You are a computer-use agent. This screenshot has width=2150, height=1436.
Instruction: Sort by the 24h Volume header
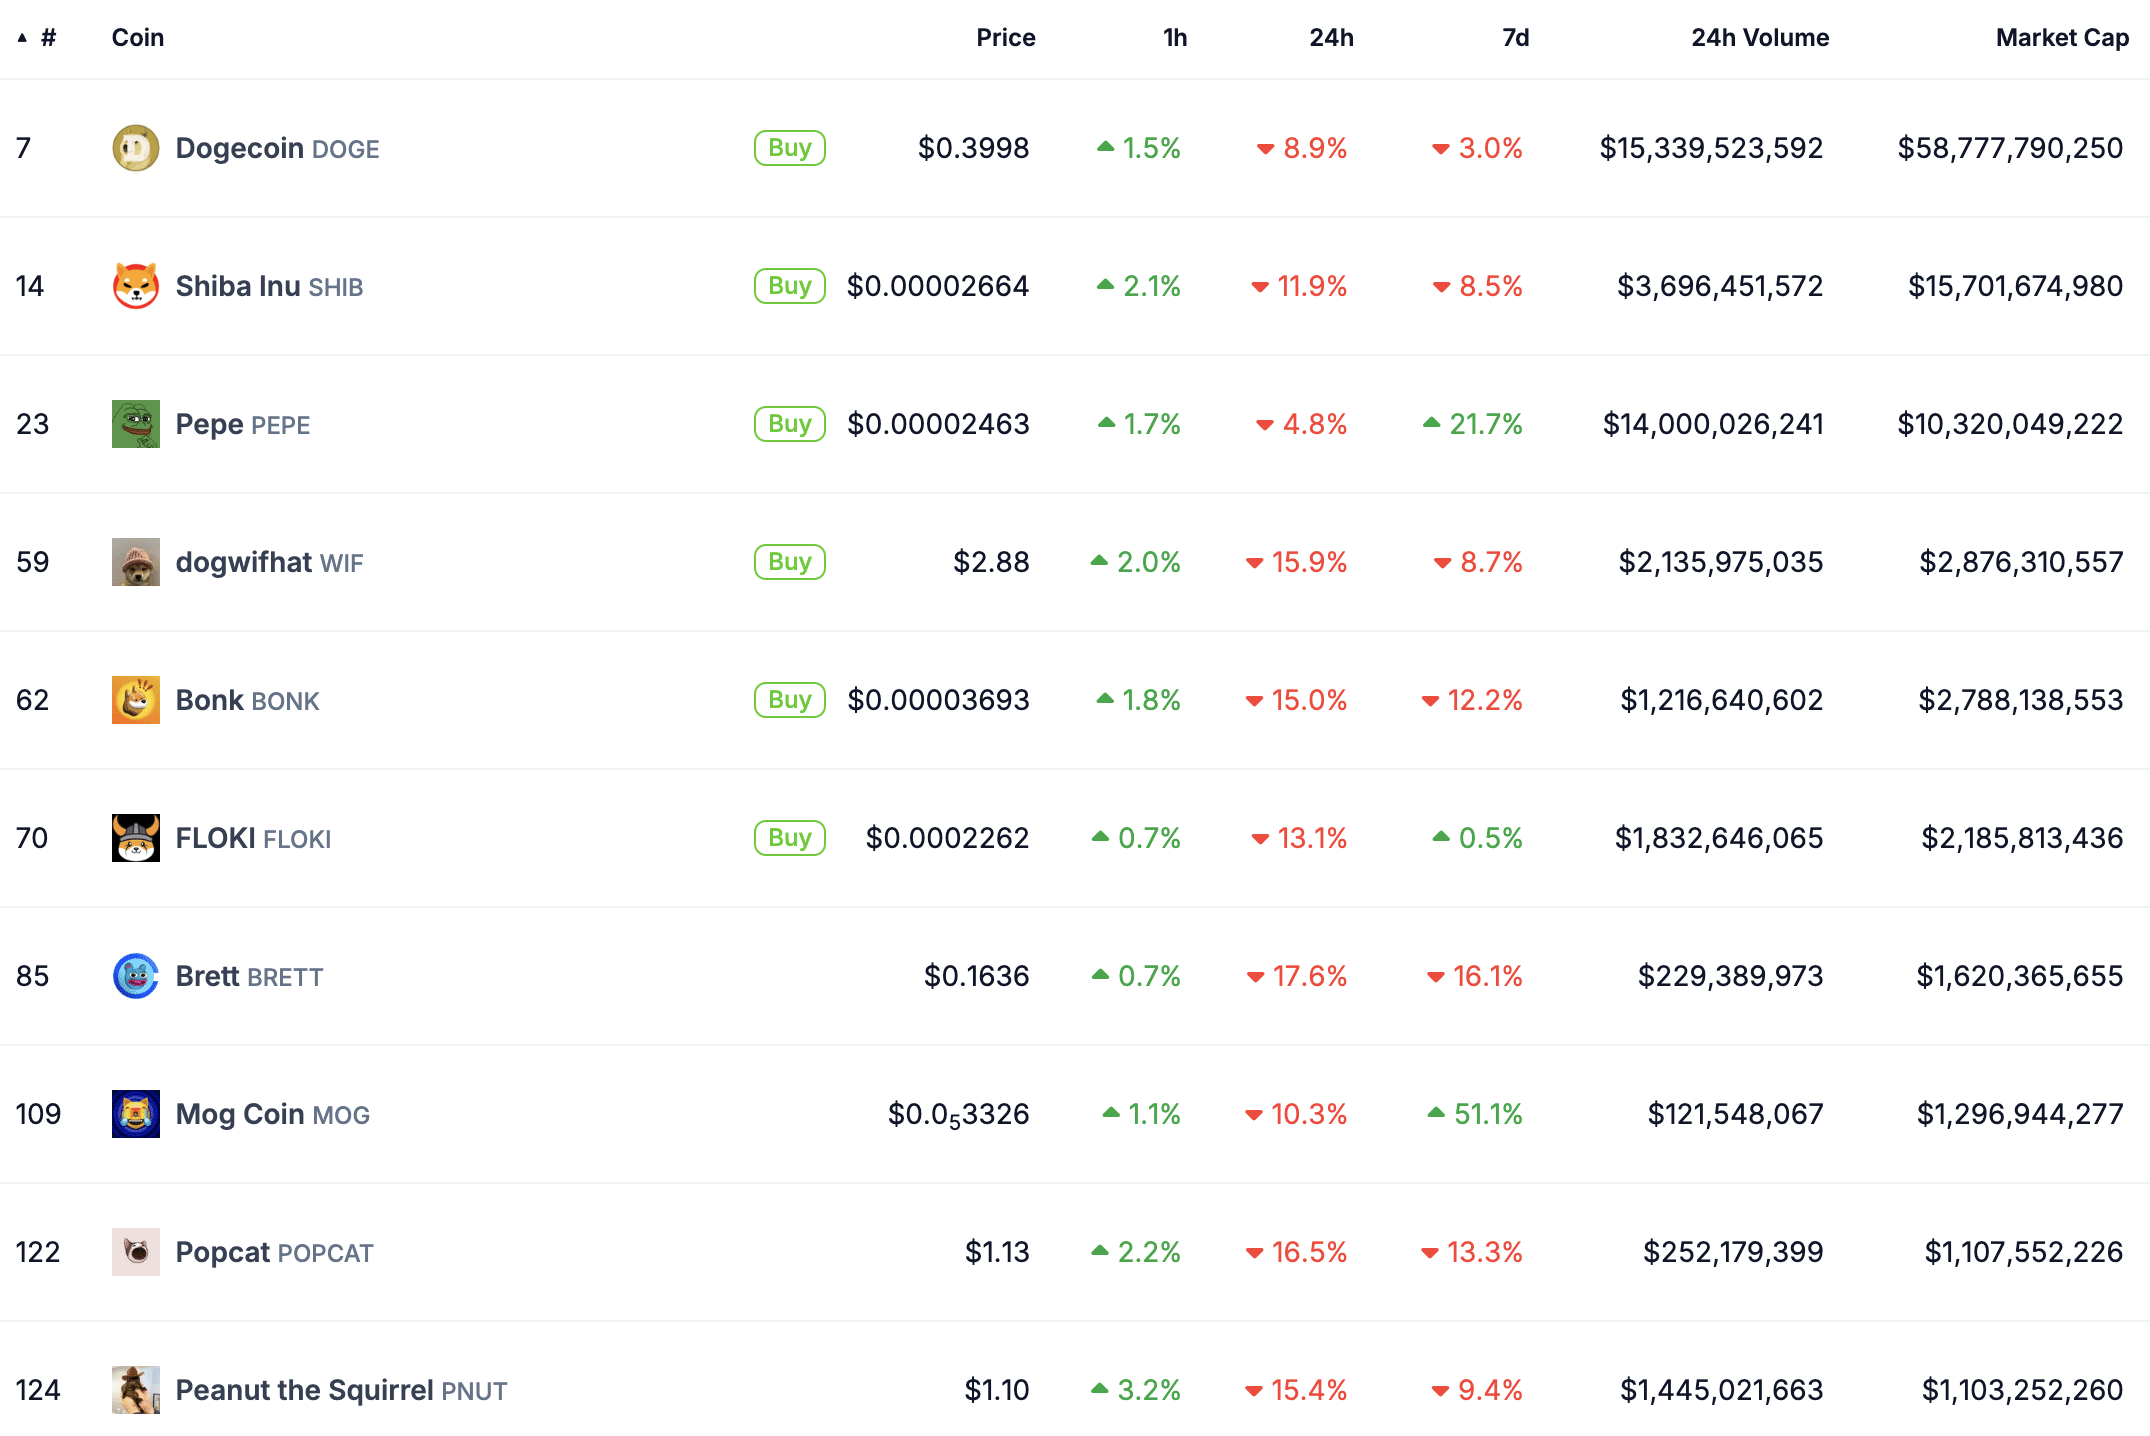click(x=1759, y=38)
